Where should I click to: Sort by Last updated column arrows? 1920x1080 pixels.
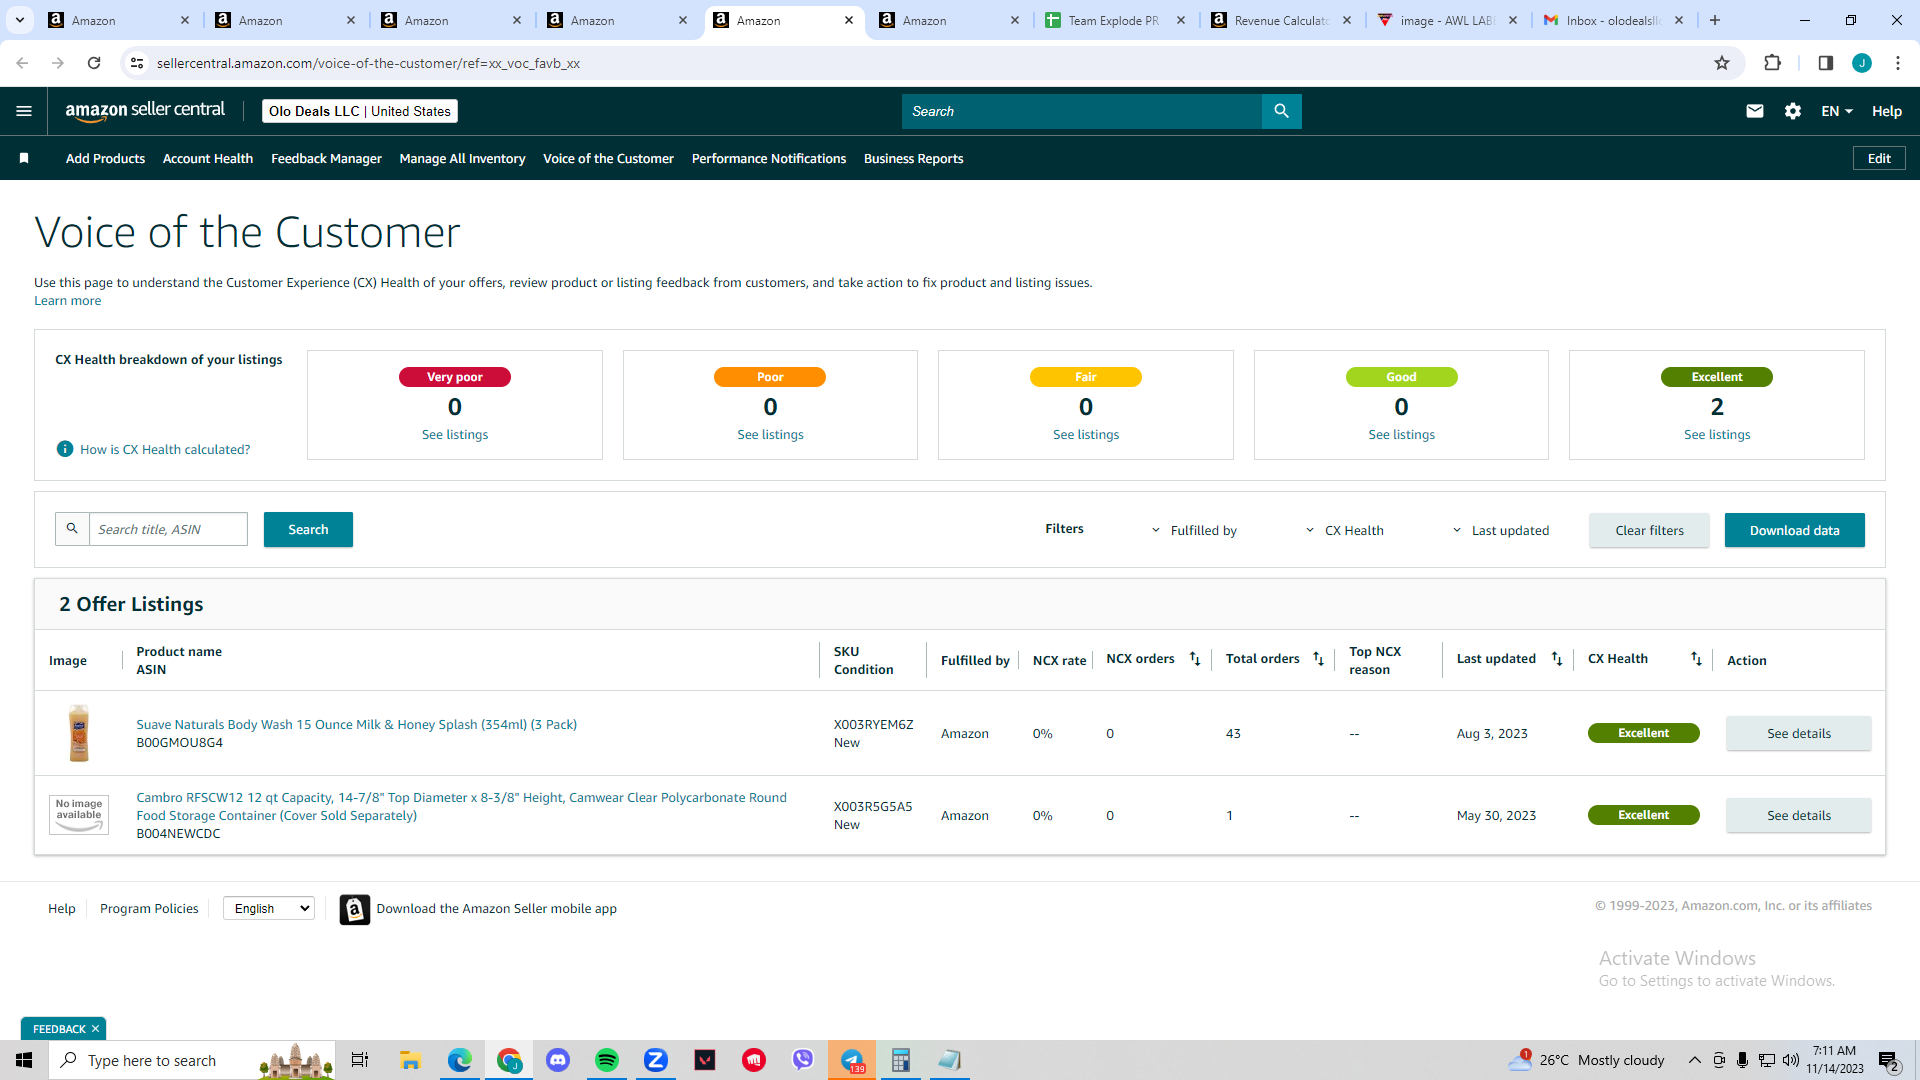coord(1557,658)
